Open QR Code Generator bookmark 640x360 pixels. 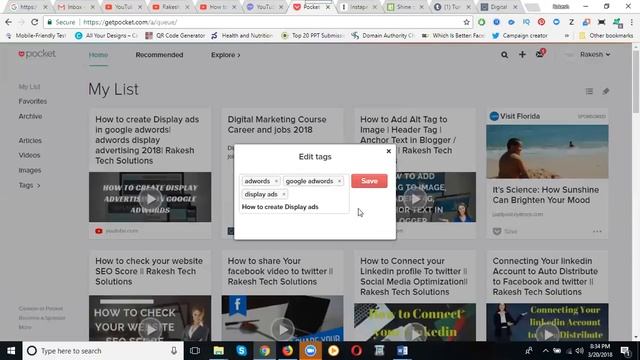pyautogui.click(x=176, y=36)
